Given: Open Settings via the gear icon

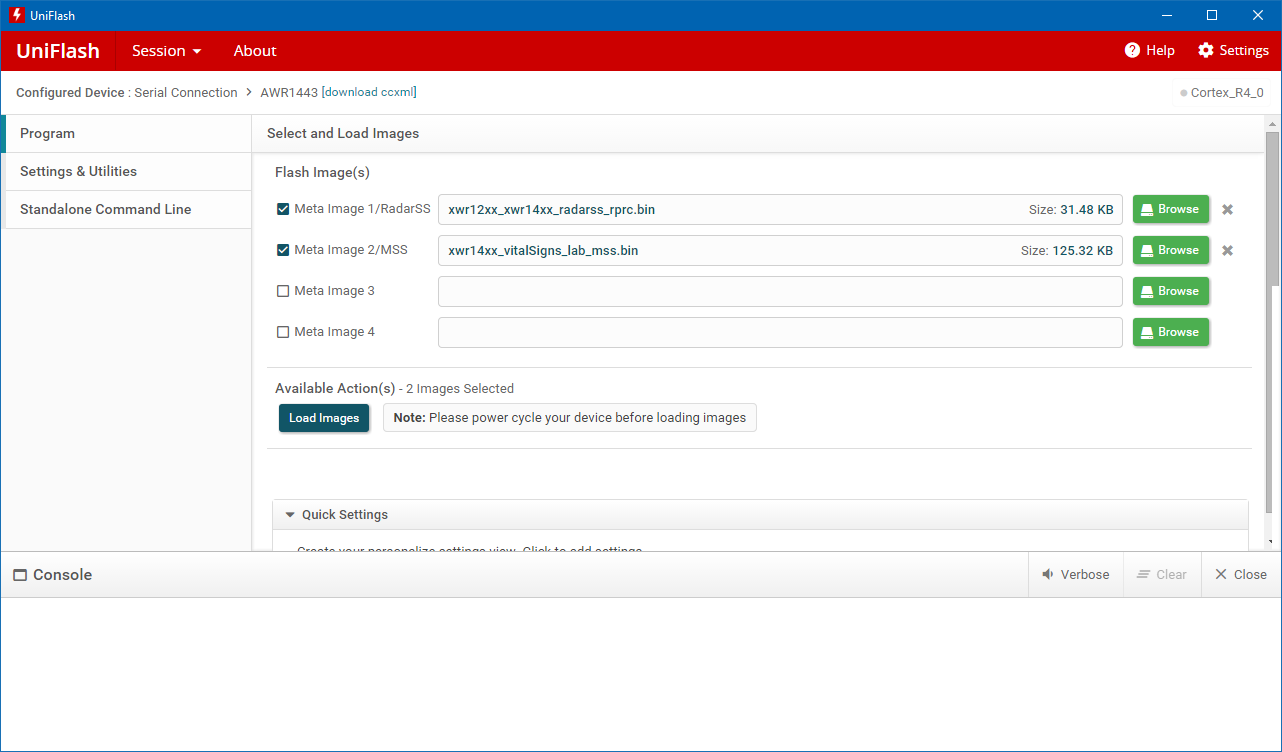Looking at the screenshot, I should (1206, 50).
